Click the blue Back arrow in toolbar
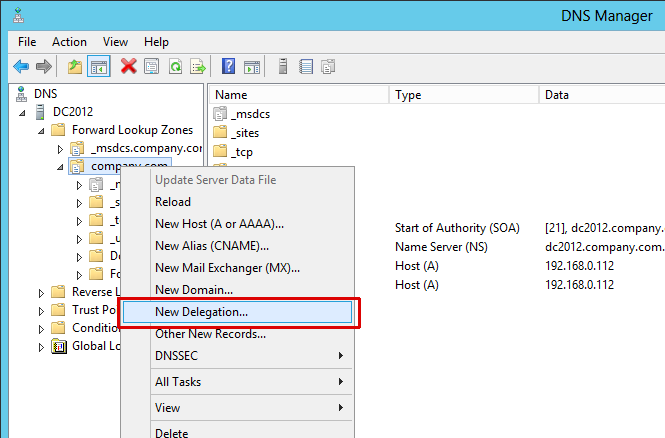 [20, 67]
